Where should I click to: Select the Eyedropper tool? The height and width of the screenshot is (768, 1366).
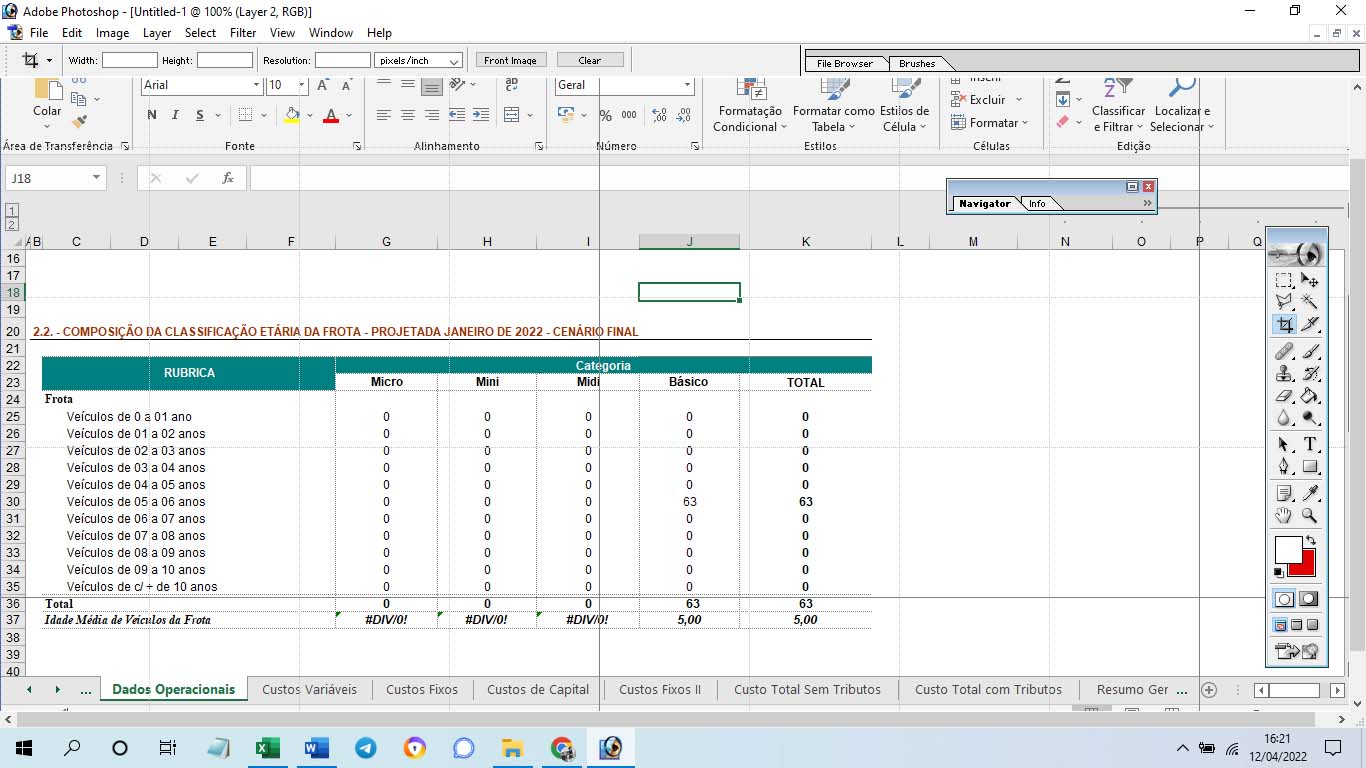click(1309, 493)
